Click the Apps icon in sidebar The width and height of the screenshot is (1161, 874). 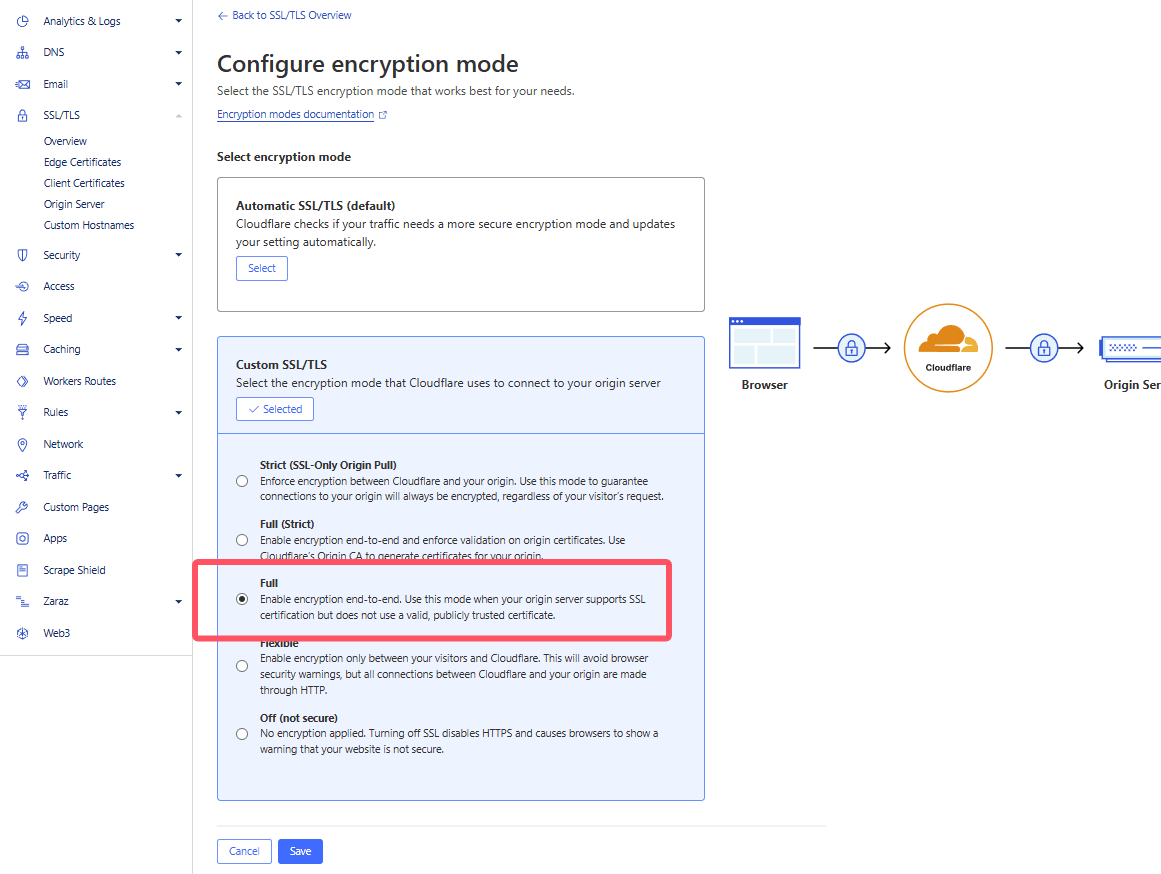22,538
